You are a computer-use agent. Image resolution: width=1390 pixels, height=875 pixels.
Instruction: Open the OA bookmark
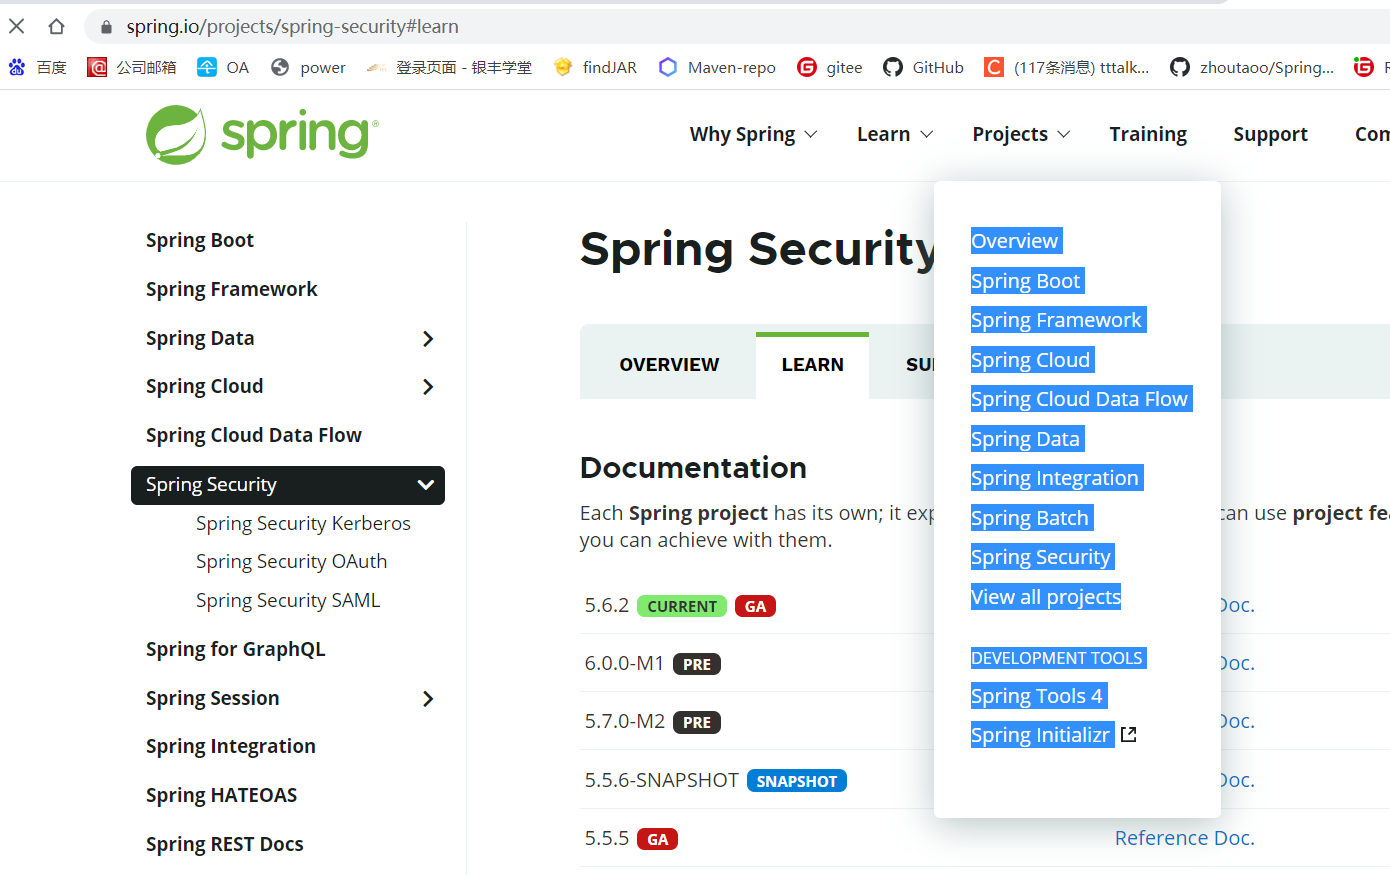223,67
